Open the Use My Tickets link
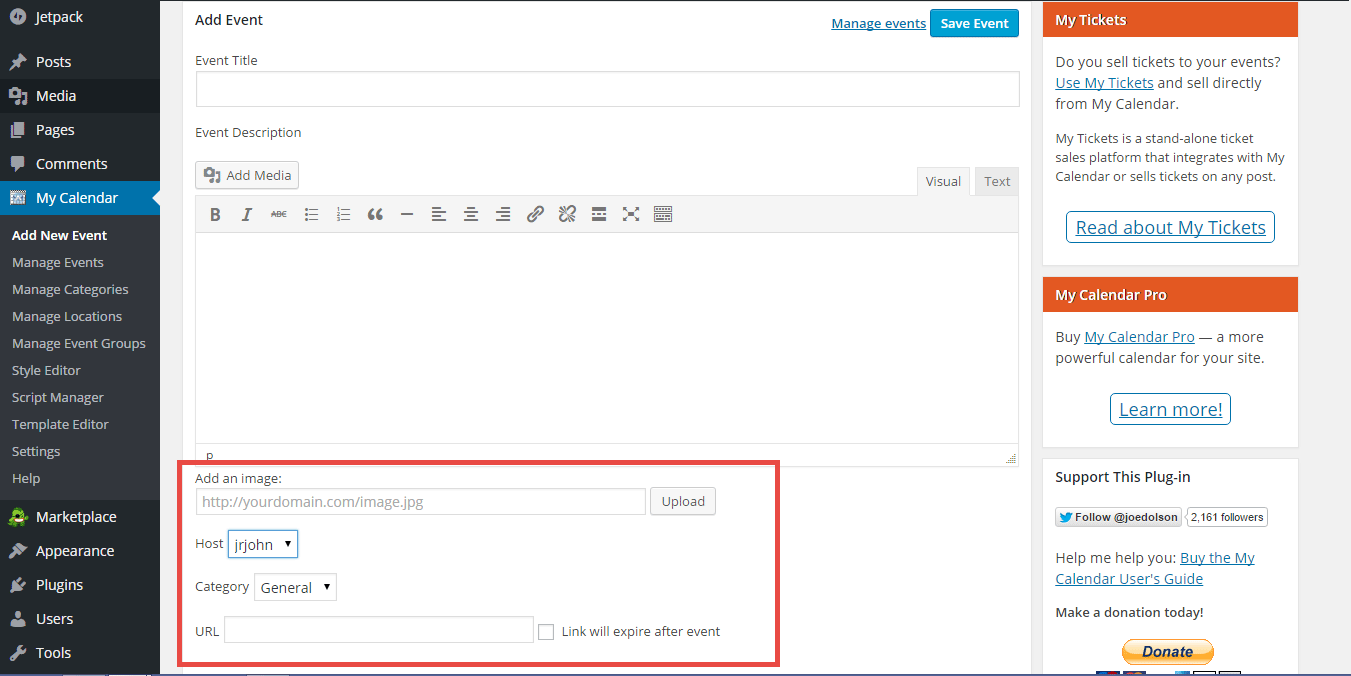This screenshot has height=676, width=1351. tap(1104, 83)
